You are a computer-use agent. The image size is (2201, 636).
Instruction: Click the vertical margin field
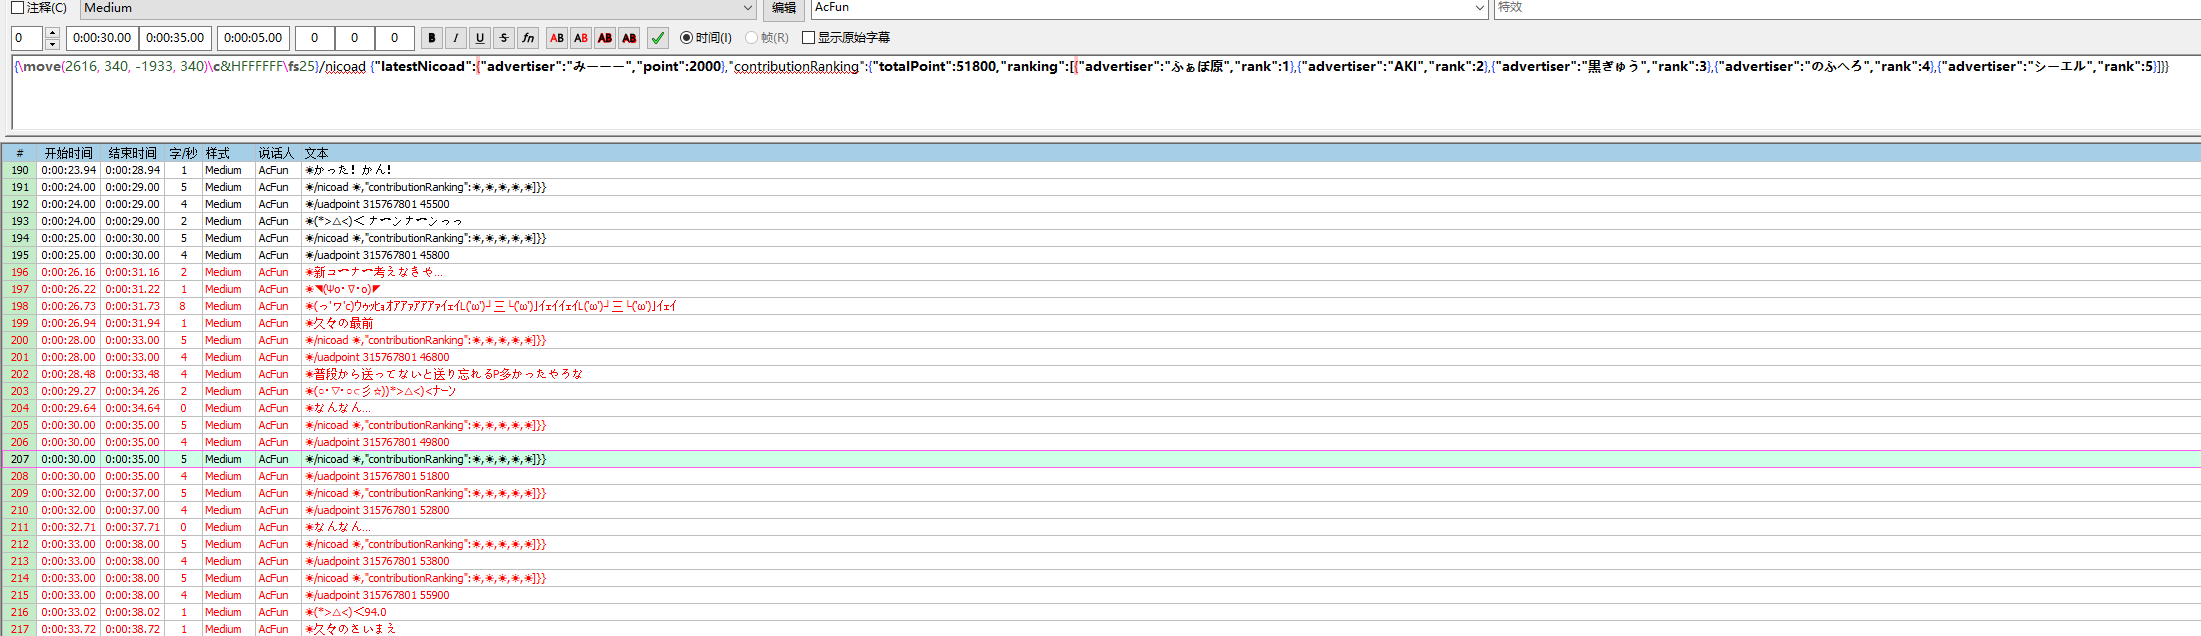[394, 38]
